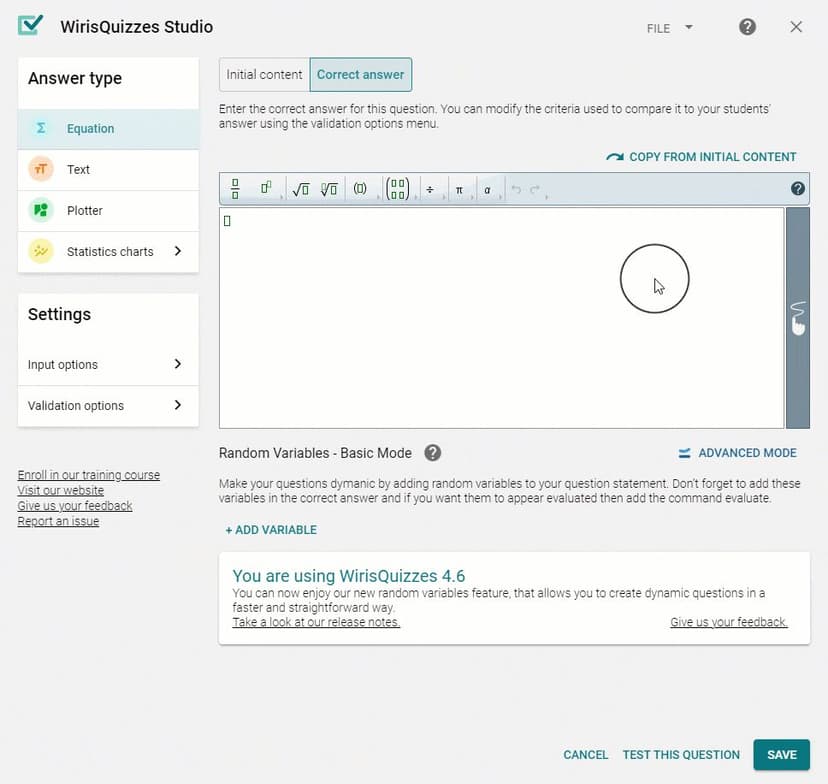
Task: Click the Add Variable button
Action: click(271, 530)
